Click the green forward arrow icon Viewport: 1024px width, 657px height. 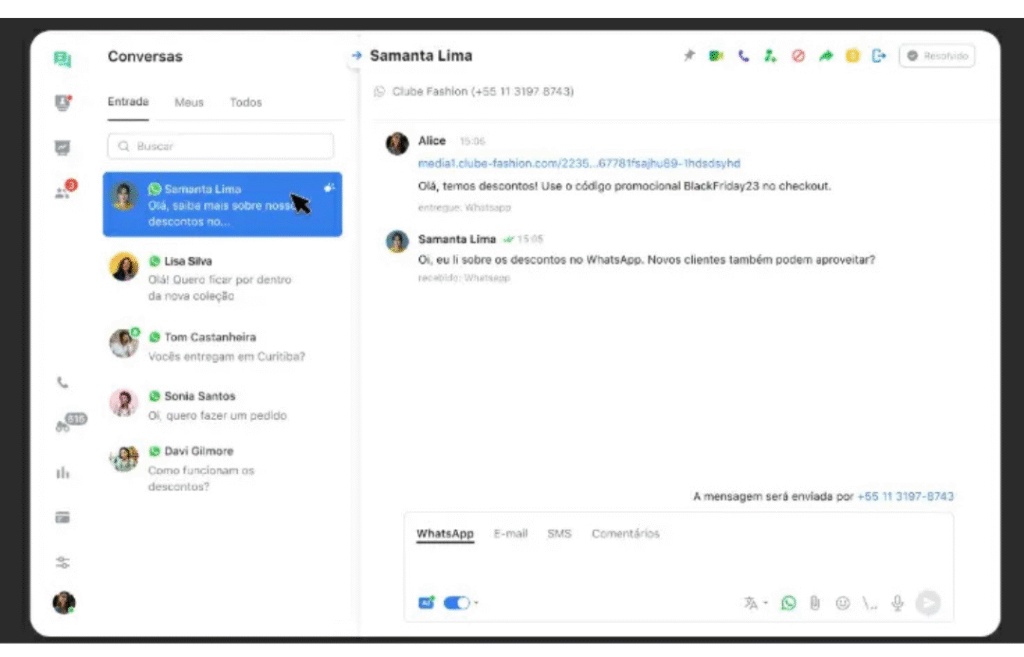pos(825,56)
